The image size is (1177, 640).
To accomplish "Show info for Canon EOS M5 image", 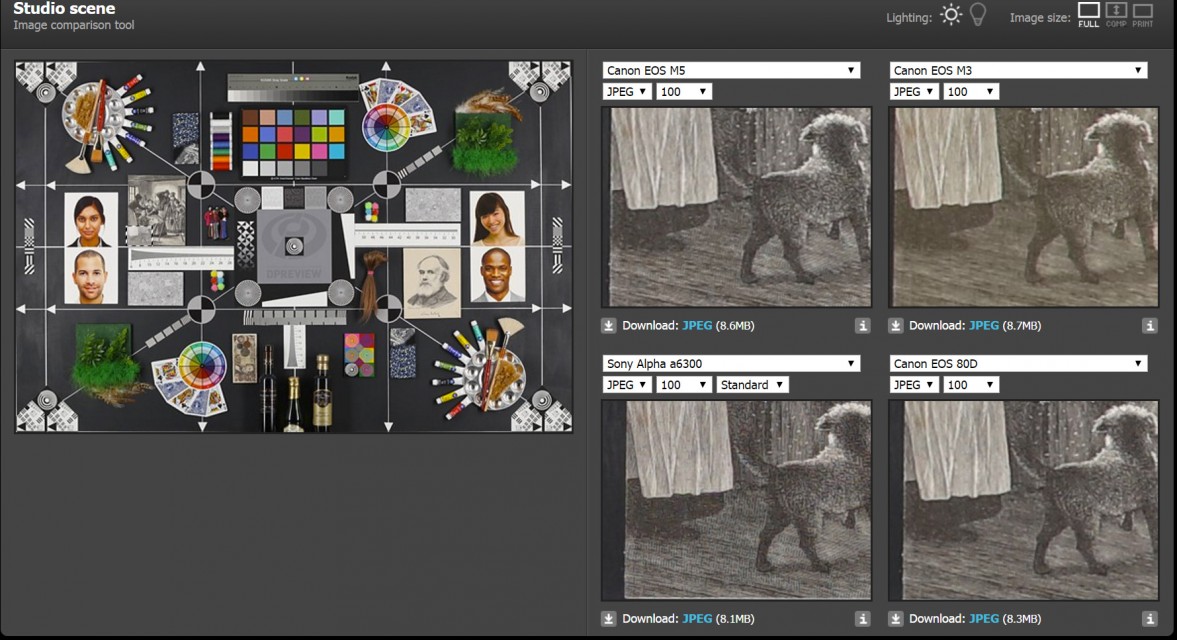I will click(862, 326).
